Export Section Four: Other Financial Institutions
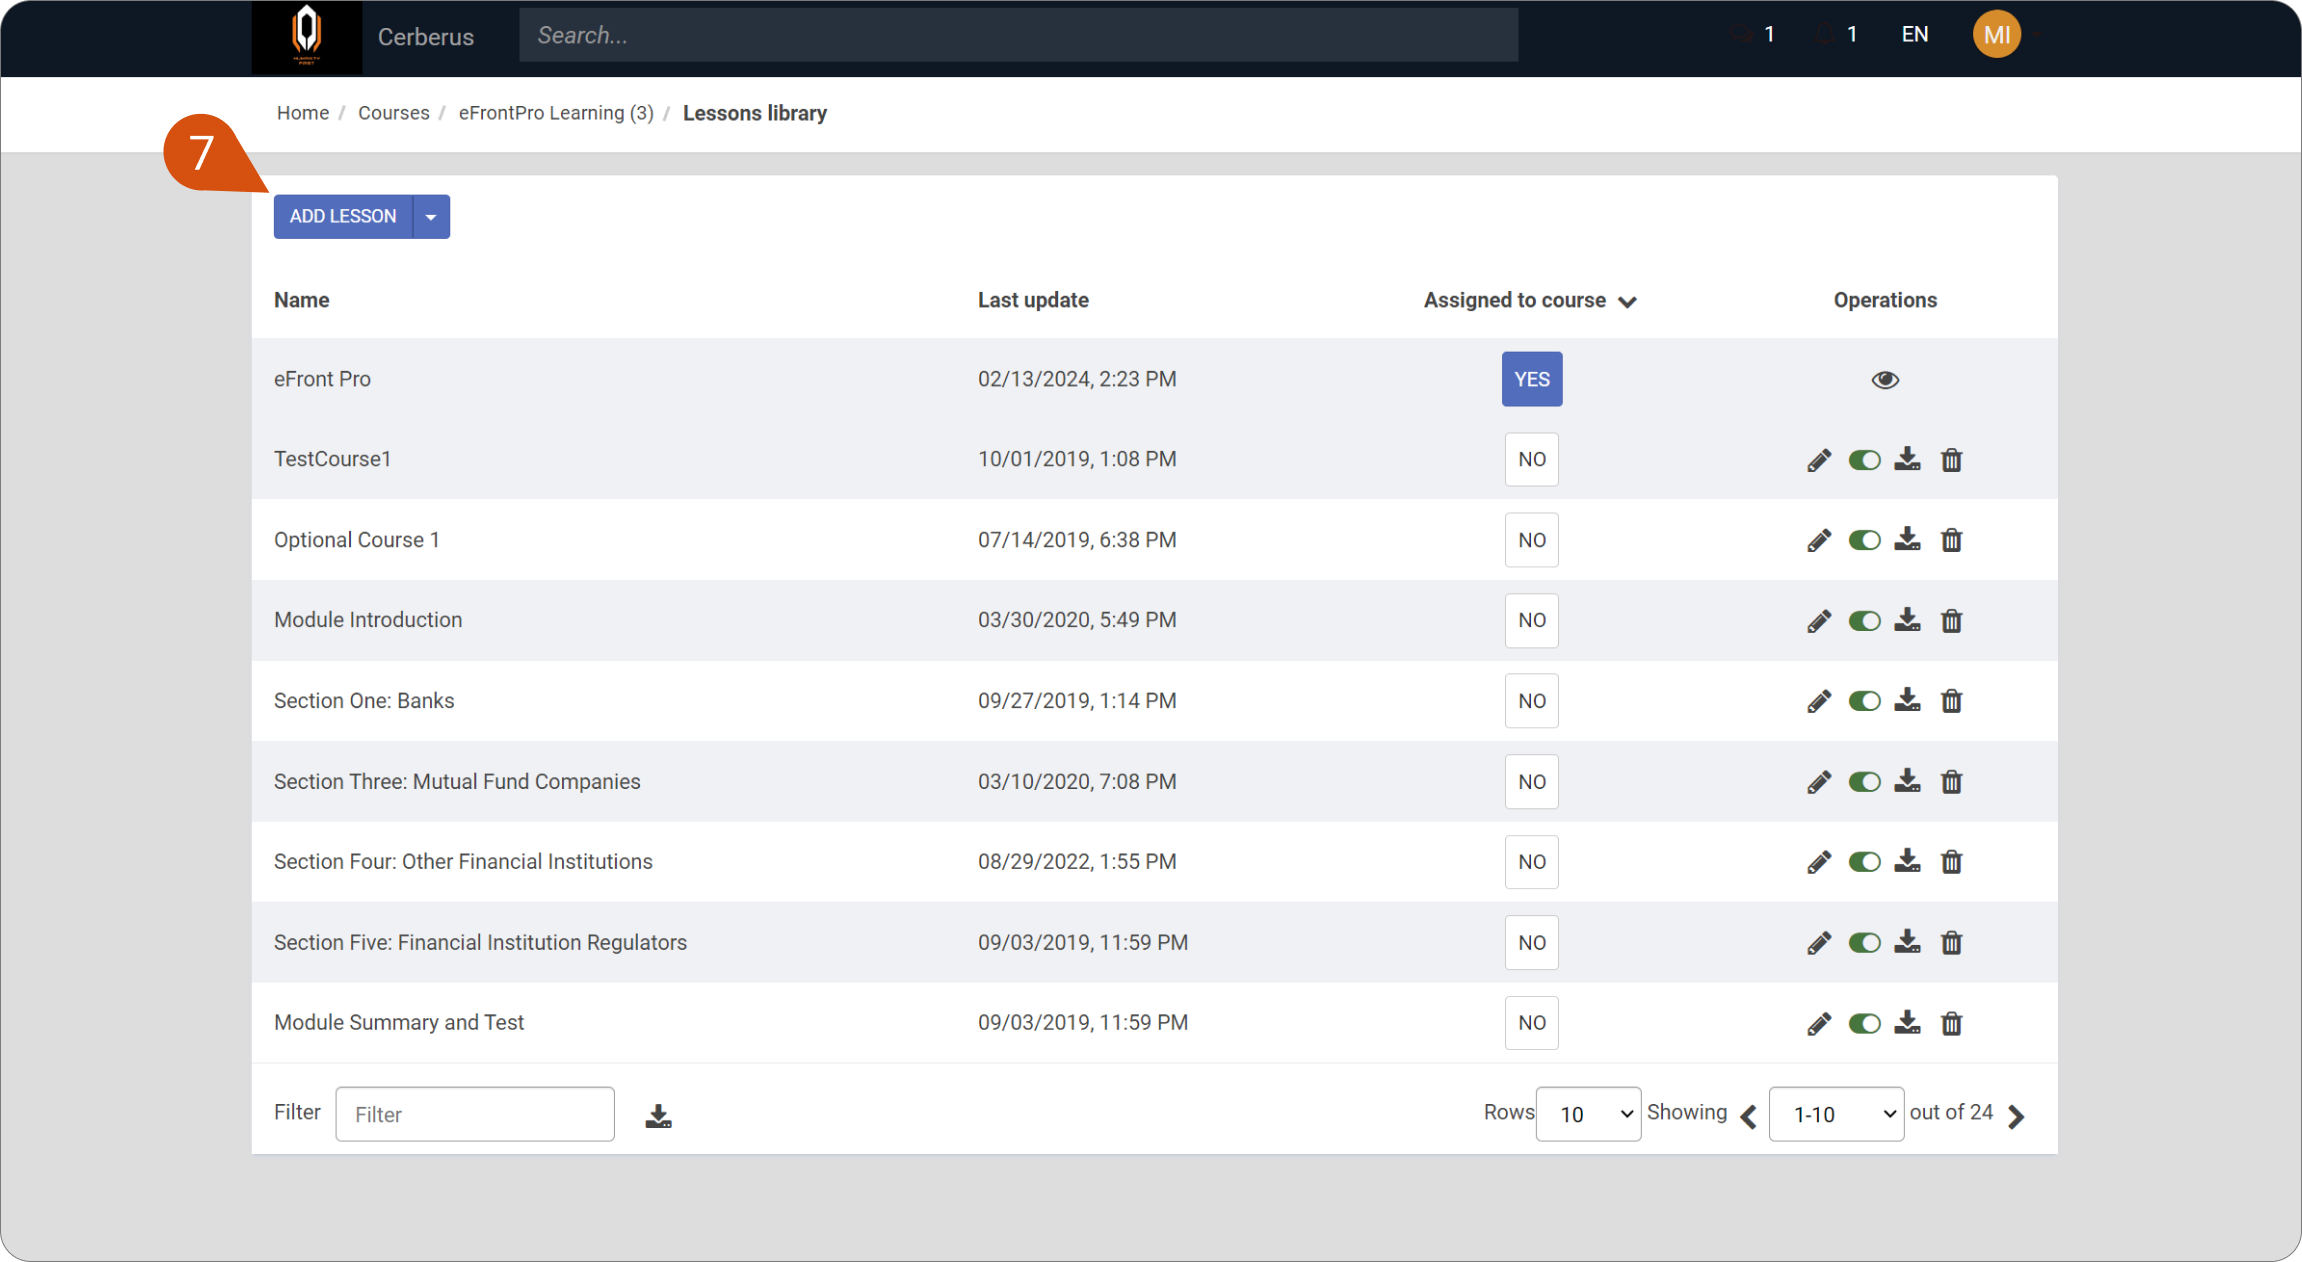The width and height of the screenshot is (2302, 1262). [x=1907, y=862]
